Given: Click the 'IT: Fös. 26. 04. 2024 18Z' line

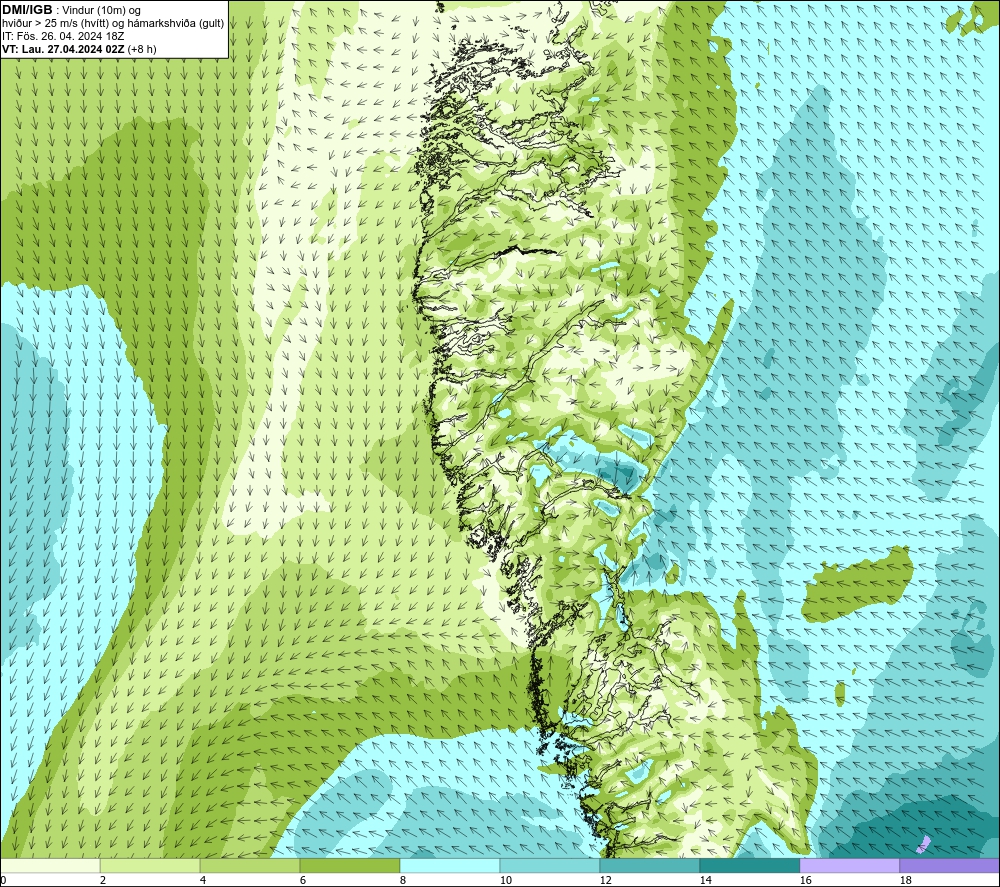Looking at the screenshot, I should 63,36.
